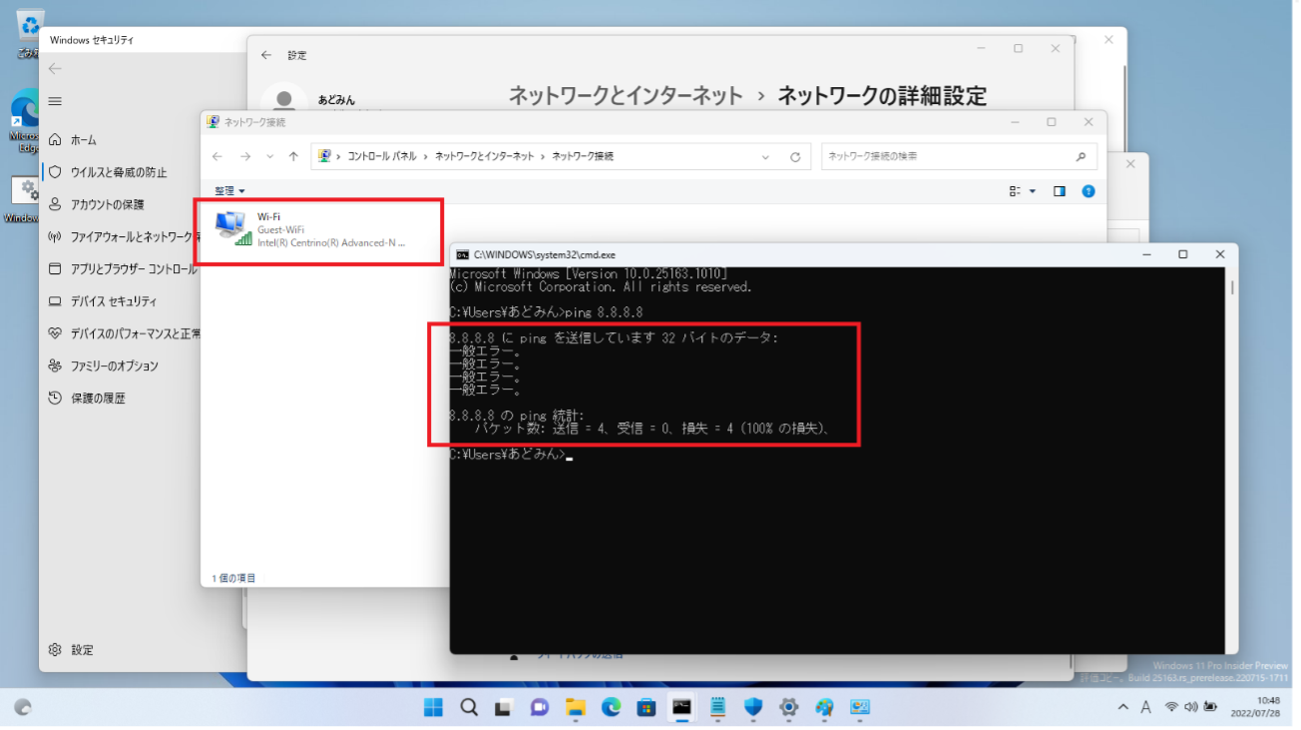Image resolution: width=1301 pixels, height=730 pixels.
Task: Open ファイアウォールとネットワーク in the security sidebar
Action: pyautogui.click(x=122, y=237)
